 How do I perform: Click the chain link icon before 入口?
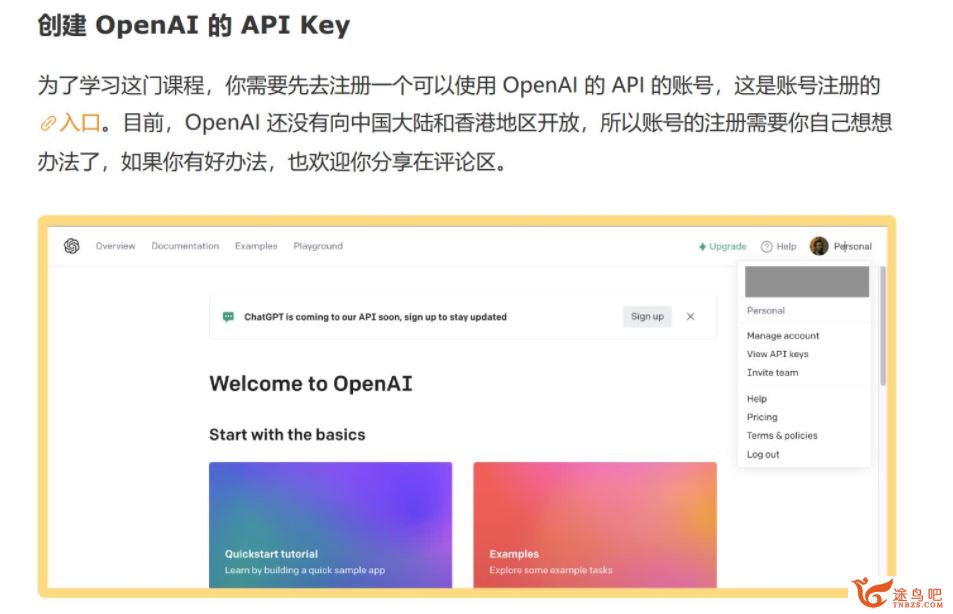pos(48,123)
